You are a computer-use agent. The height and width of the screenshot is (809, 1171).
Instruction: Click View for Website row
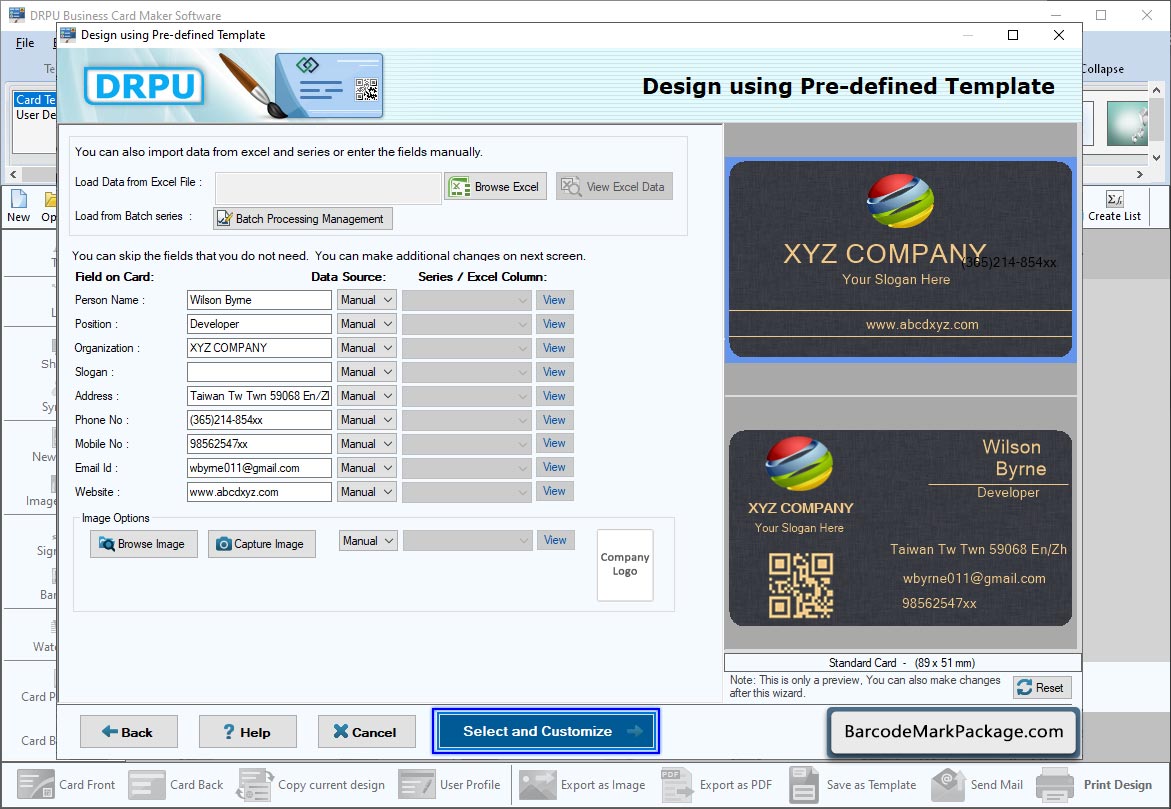pyautogui.click(x=554, y=492)
